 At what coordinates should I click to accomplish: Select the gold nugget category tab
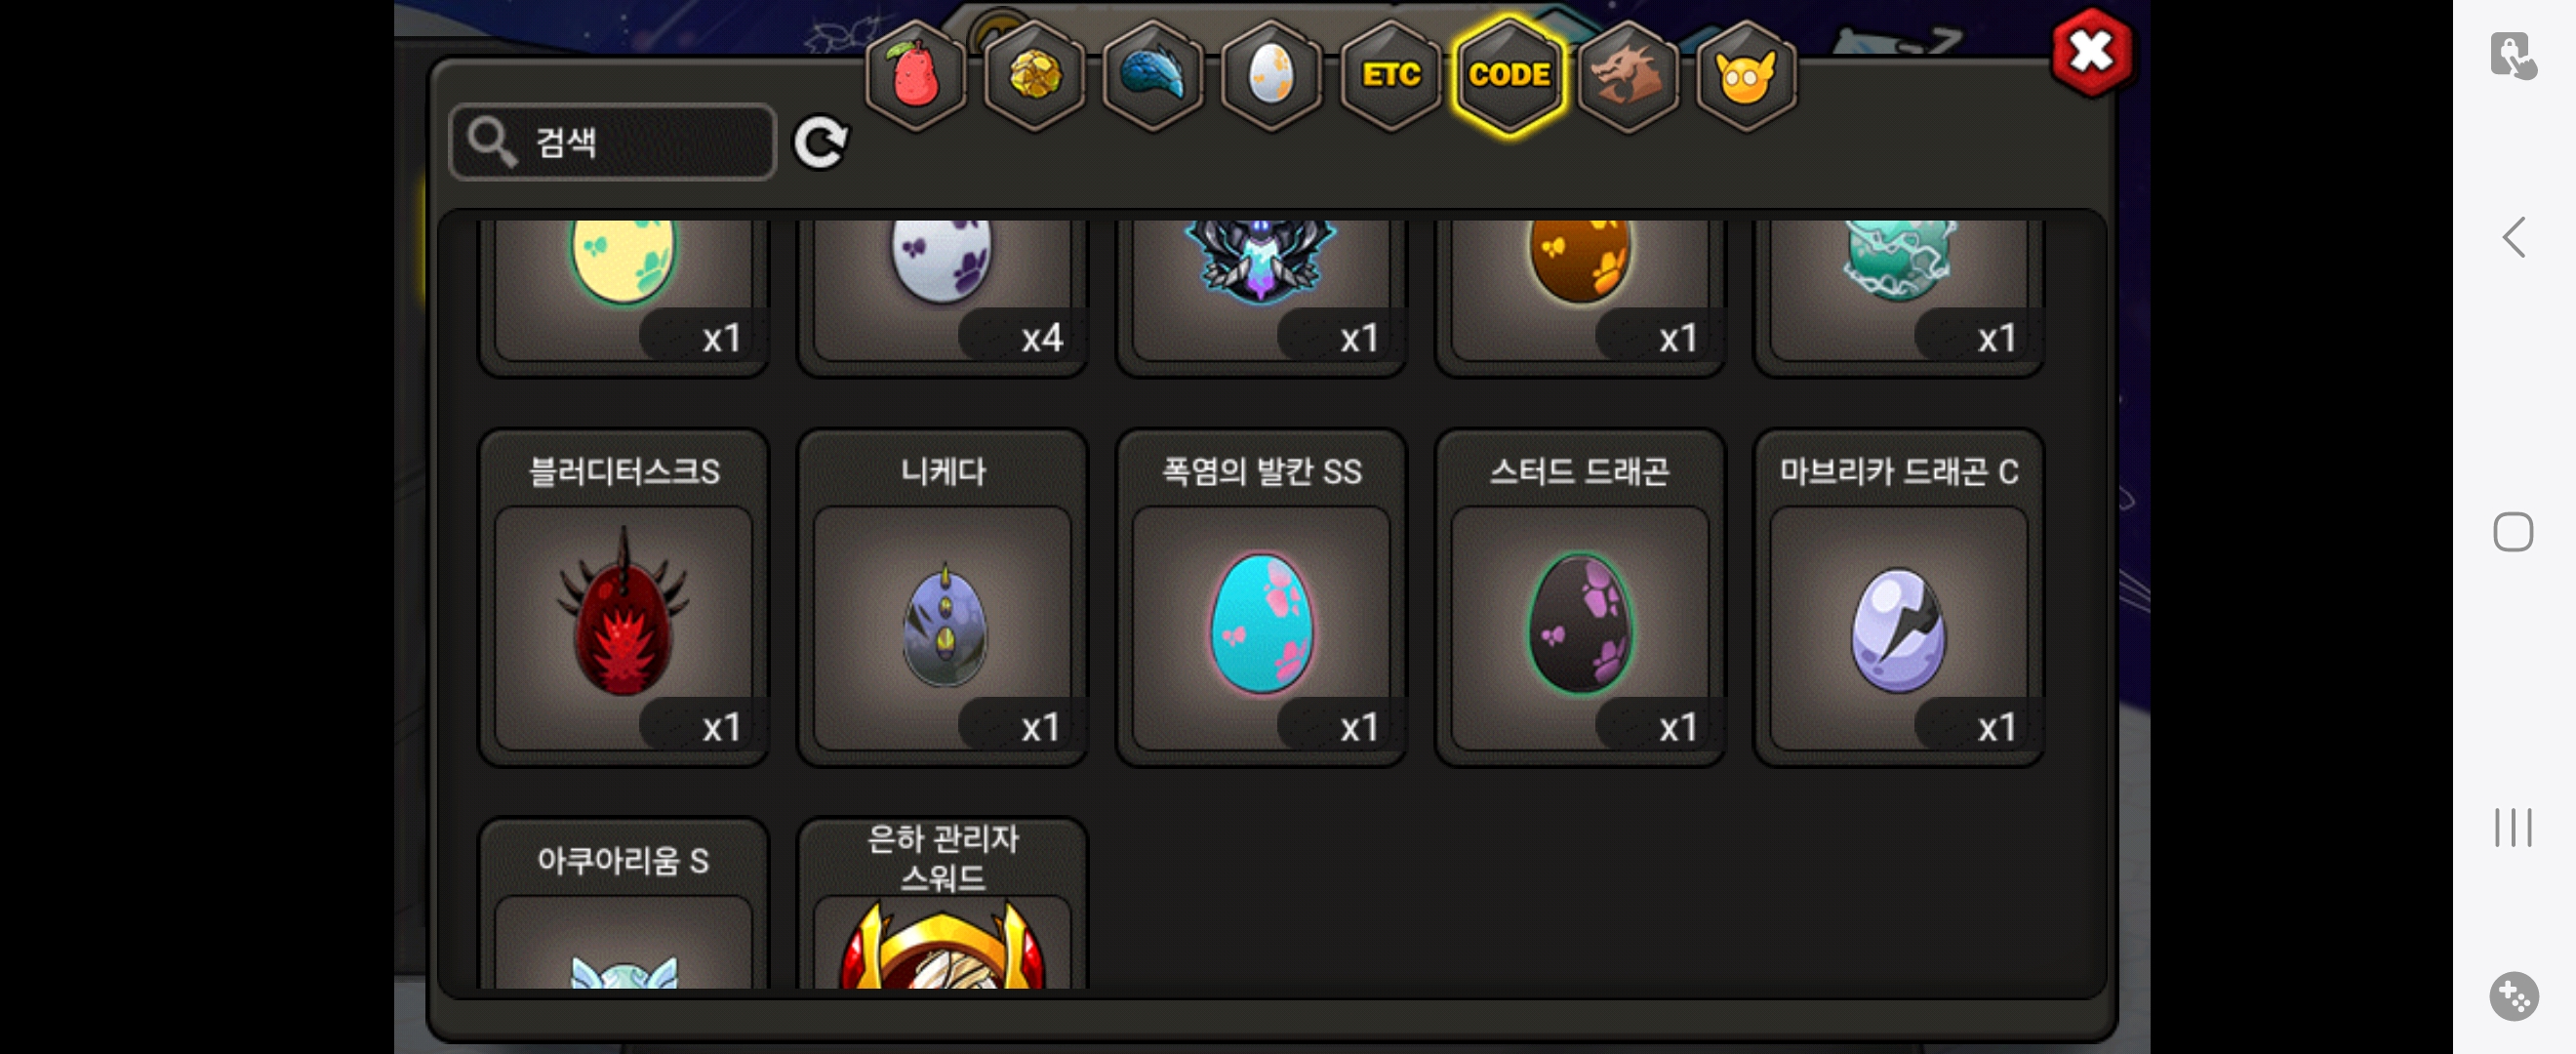1034,77
